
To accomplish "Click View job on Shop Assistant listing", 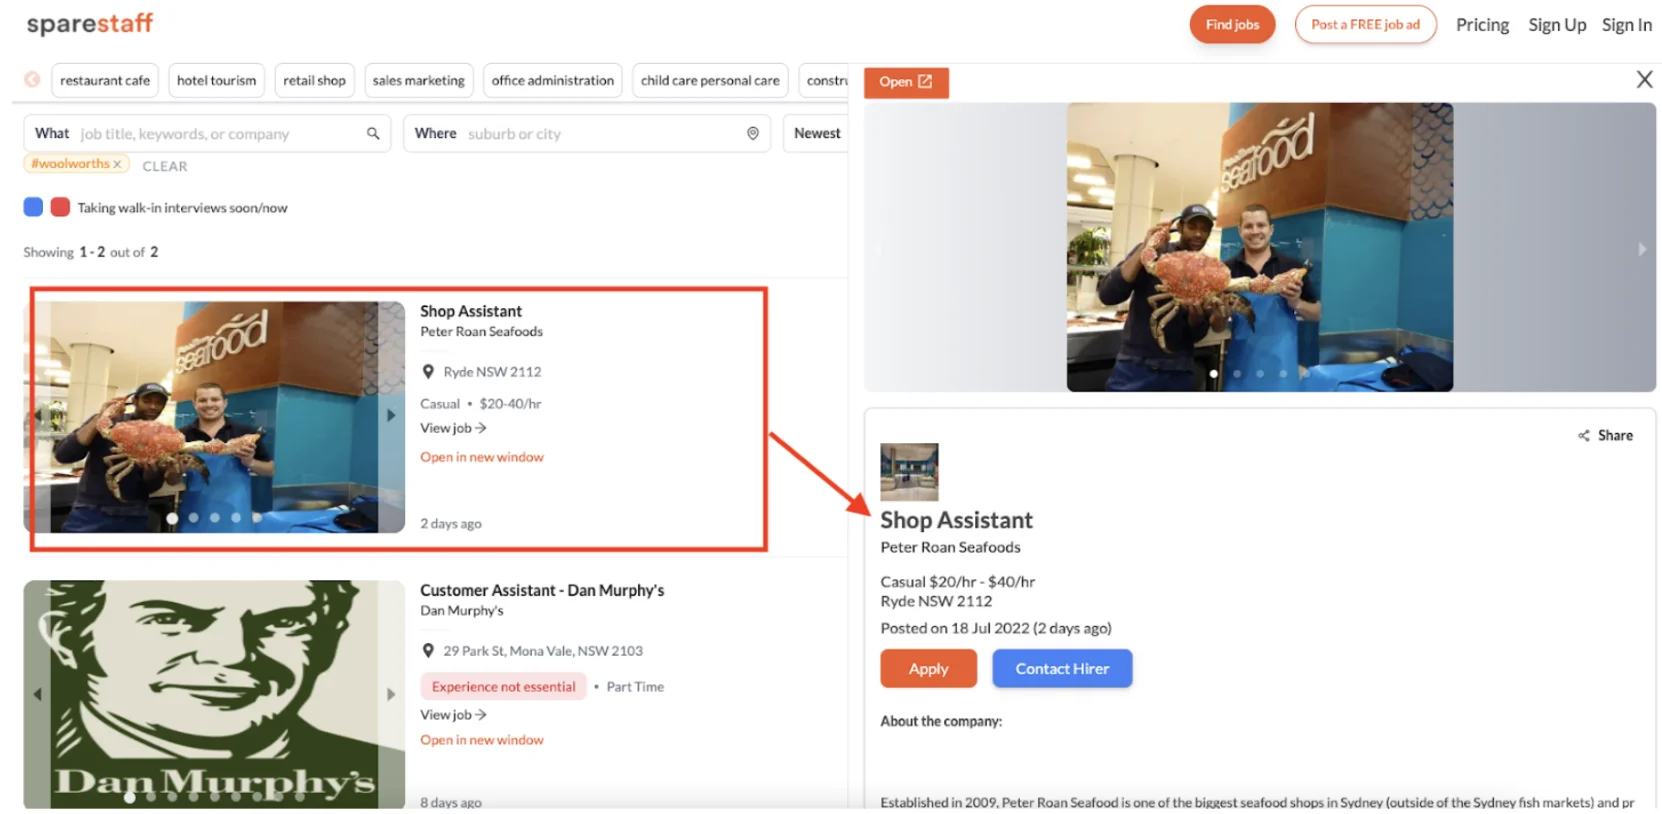I will 453,428.
